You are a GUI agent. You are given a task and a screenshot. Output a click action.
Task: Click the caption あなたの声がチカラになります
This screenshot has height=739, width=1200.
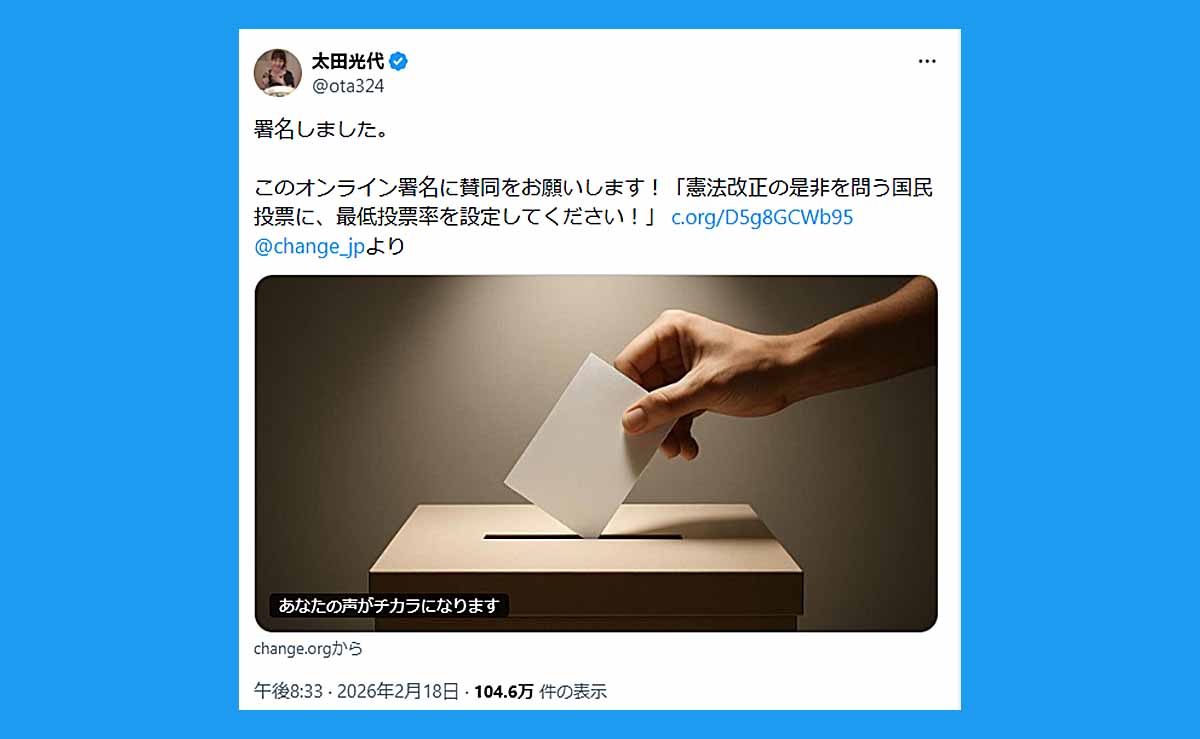389,605
